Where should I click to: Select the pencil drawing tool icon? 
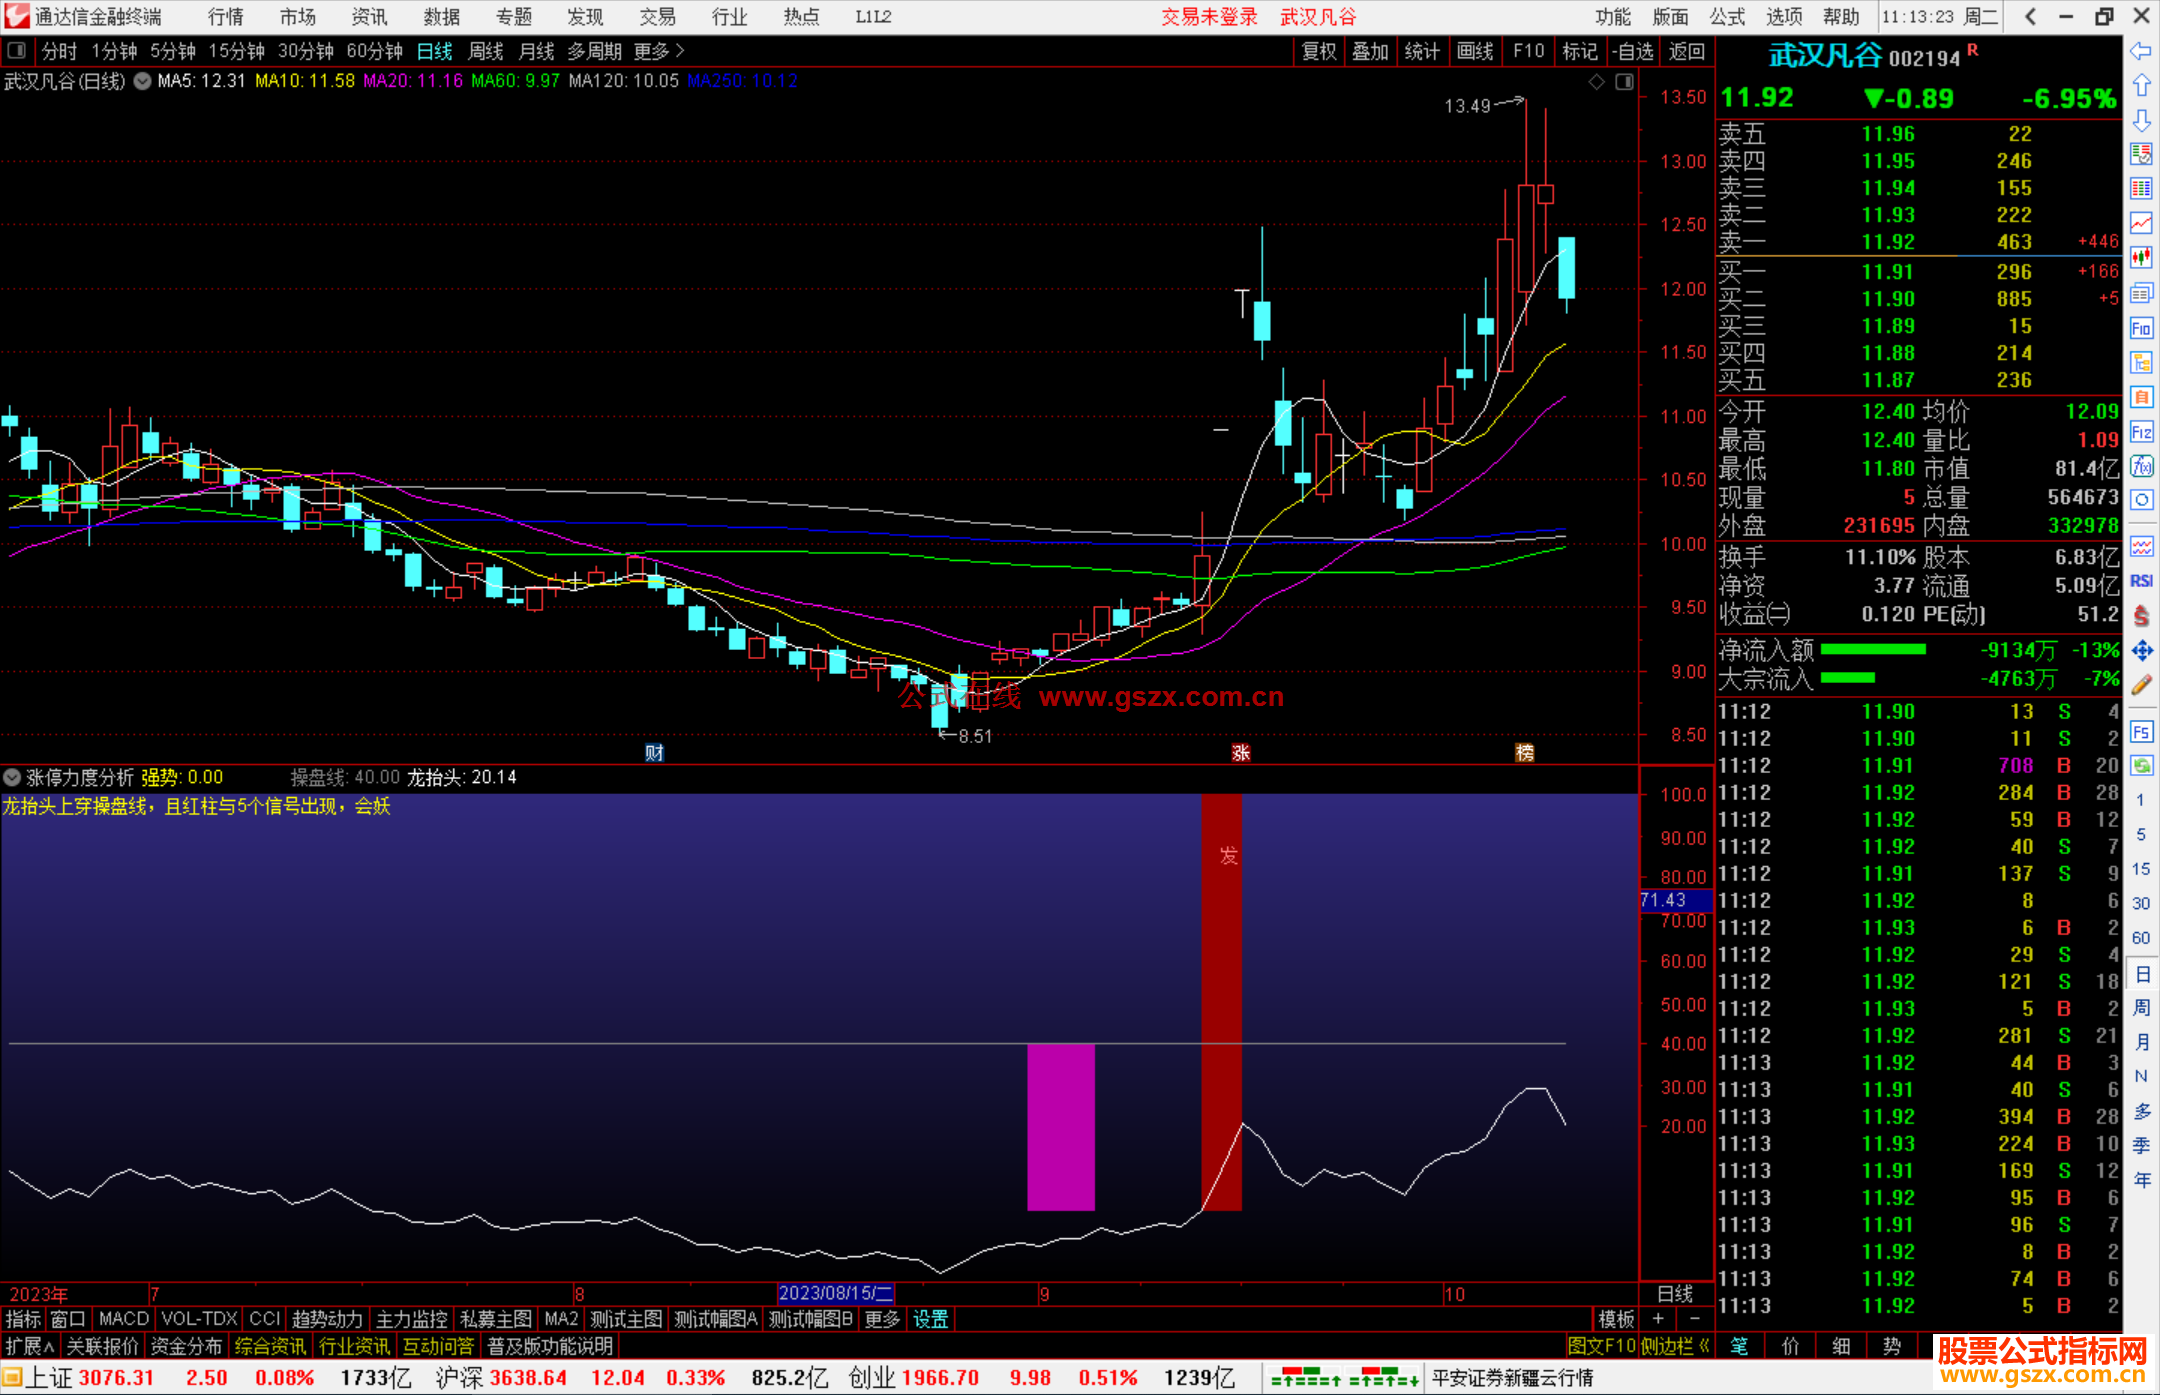(2141, 686)
